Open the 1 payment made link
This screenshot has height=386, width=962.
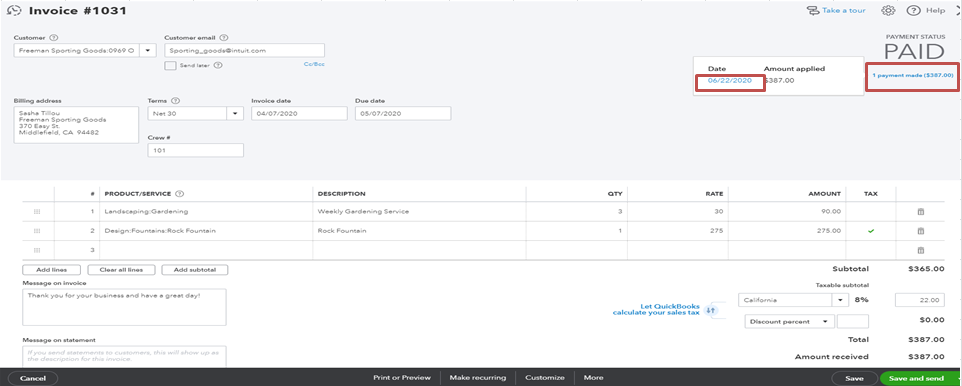coord(912,75)
